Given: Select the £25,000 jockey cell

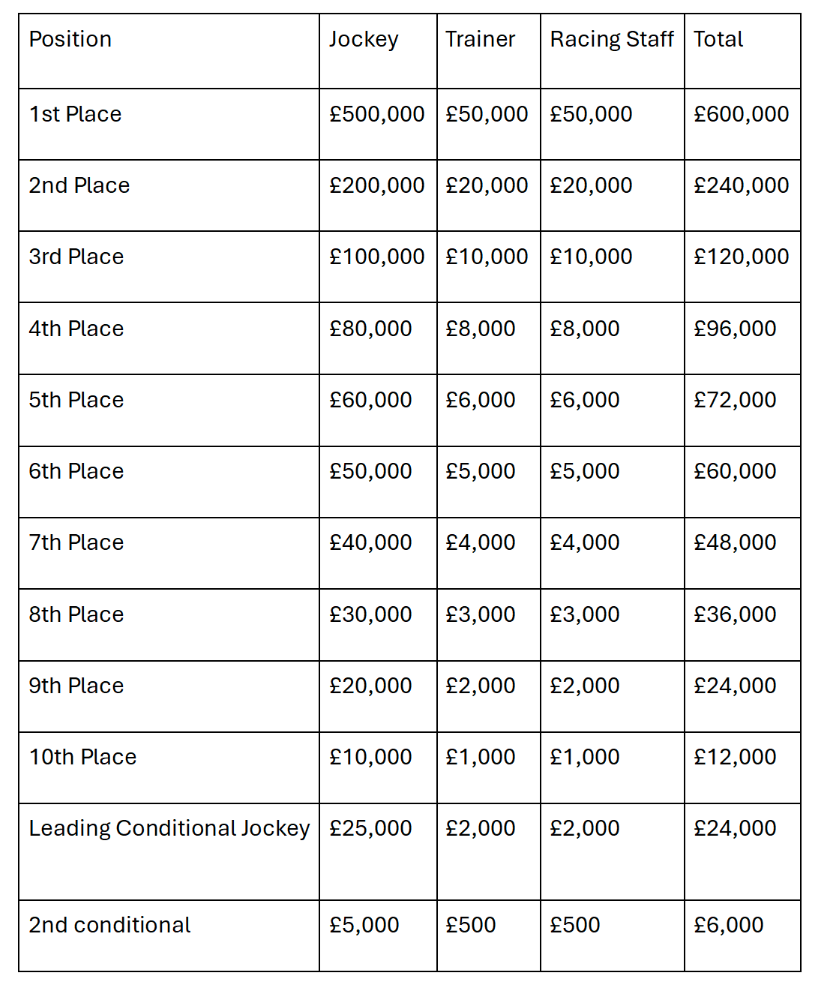Looking at the screenshot, I should pos(378,852).
